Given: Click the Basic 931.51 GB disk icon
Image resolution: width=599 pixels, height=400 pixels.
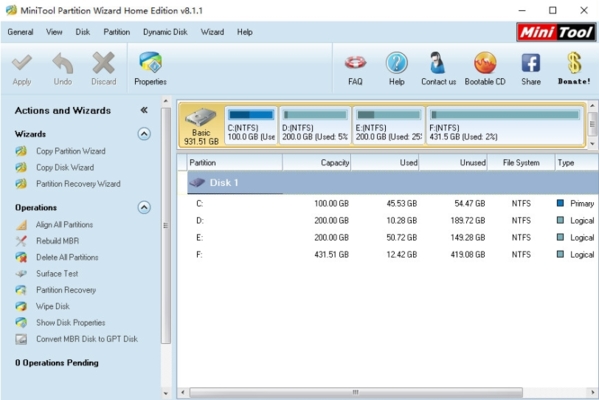Looking at the screenshot, I should (x=201, y=117).
